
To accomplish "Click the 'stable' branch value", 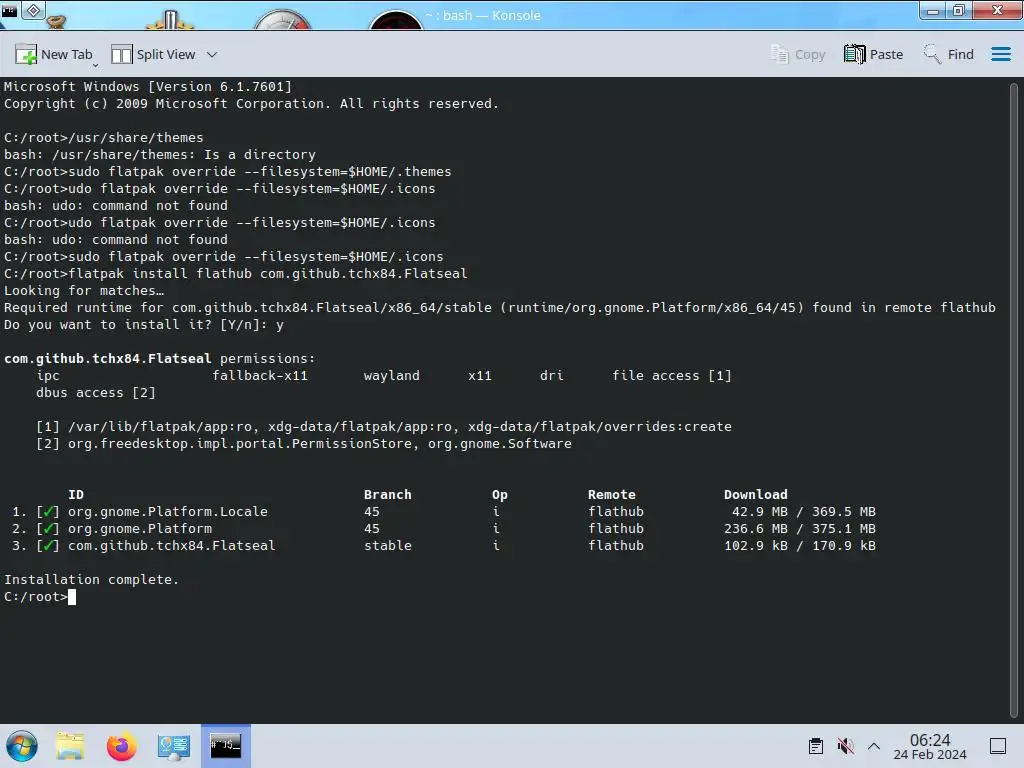I will pos(388,546).
